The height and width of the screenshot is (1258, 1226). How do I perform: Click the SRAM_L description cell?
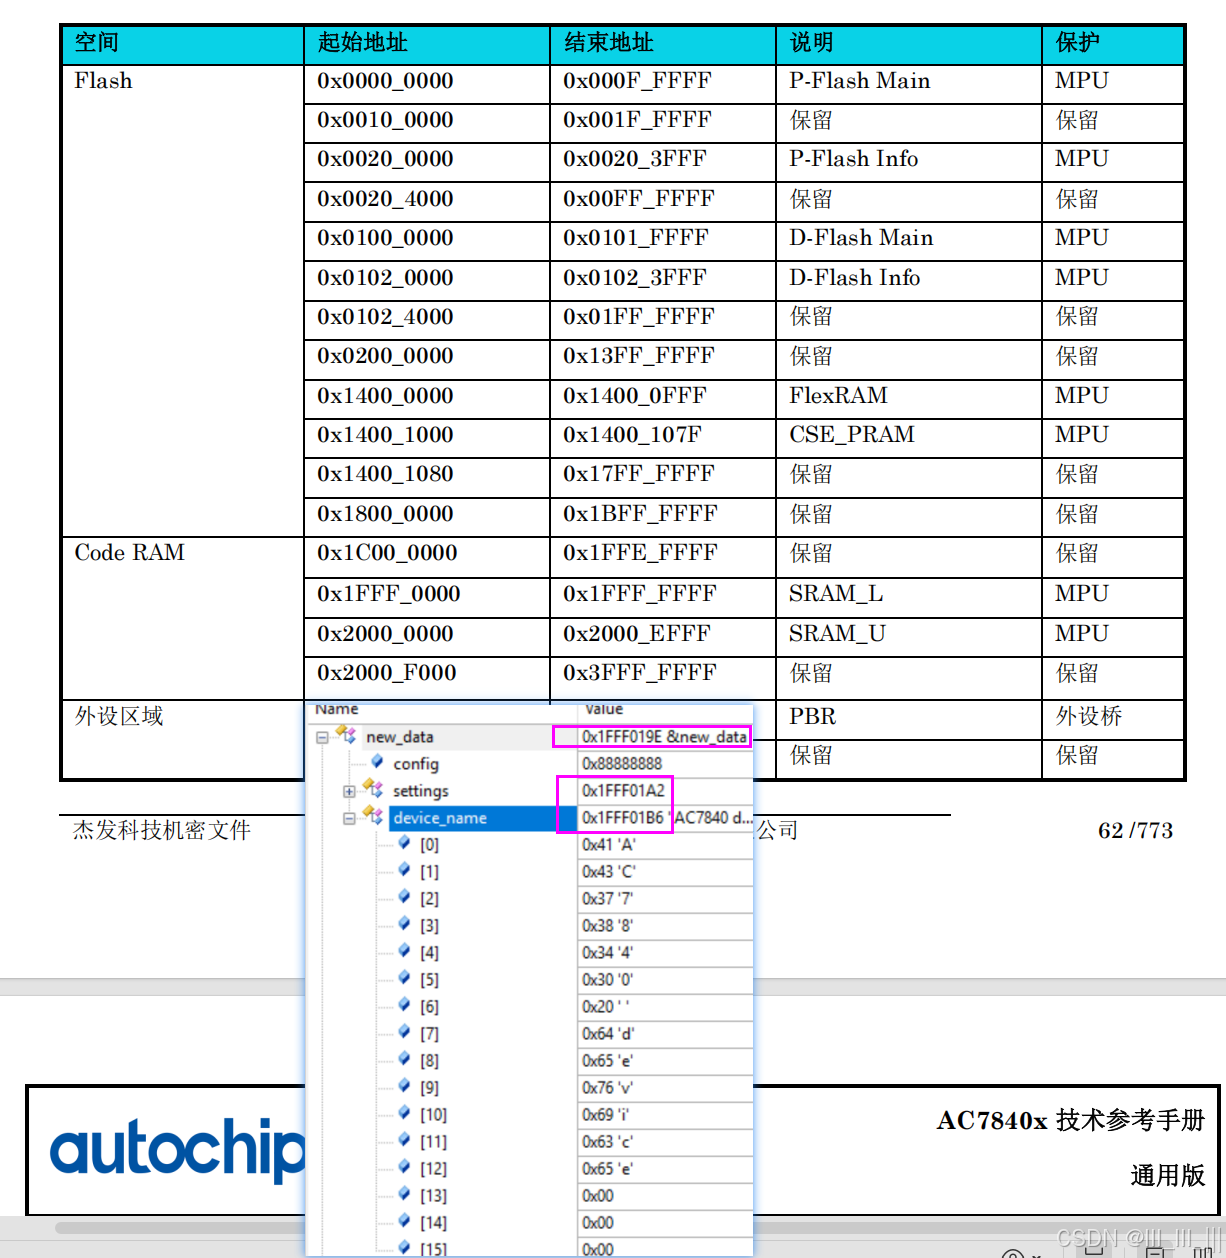coord(909,595)
